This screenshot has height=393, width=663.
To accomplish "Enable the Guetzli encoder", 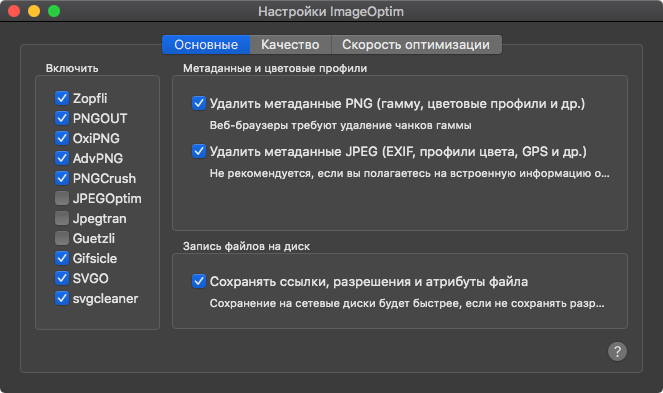I will pyautogui.click(x=62, y=238).
